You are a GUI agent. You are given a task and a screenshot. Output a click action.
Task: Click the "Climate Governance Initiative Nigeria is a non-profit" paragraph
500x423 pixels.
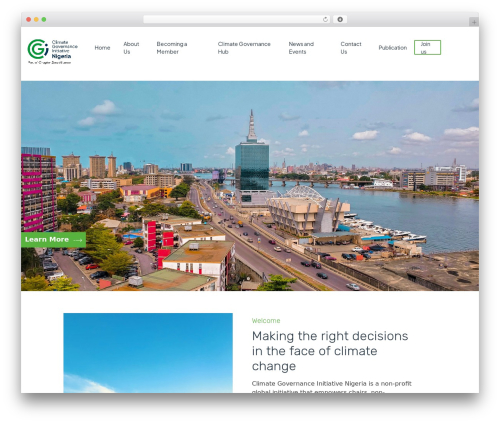[332, 387]
